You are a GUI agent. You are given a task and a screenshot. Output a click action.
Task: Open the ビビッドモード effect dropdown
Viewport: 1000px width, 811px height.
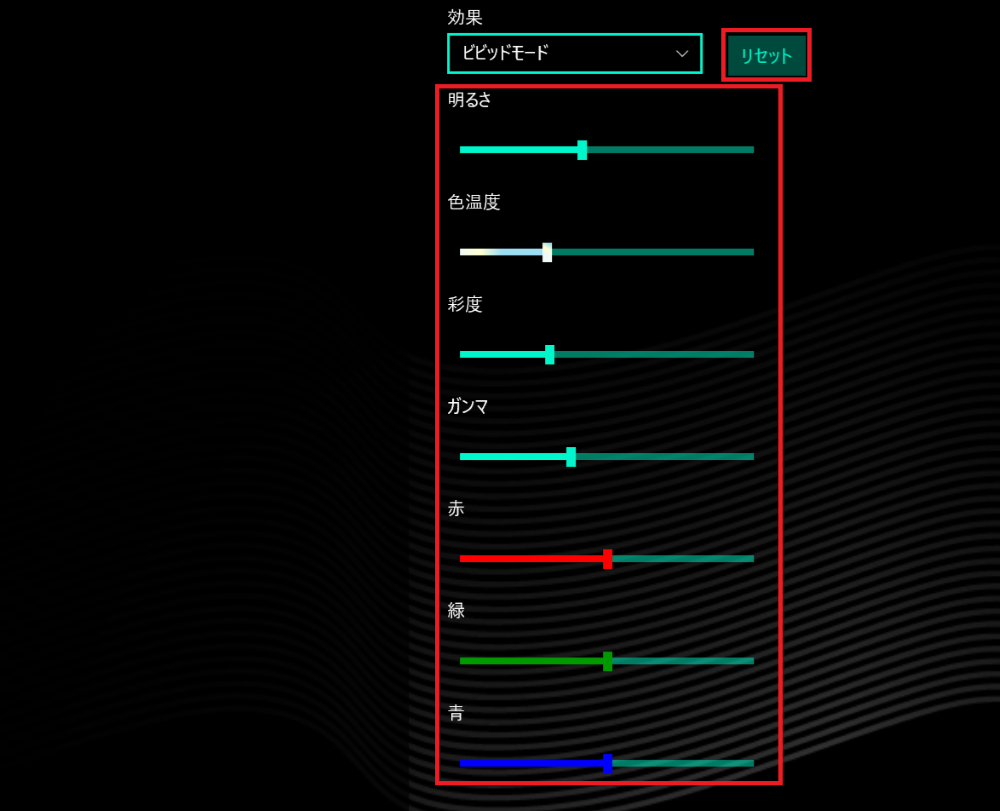pyautogui.click(x=560, y=53)
